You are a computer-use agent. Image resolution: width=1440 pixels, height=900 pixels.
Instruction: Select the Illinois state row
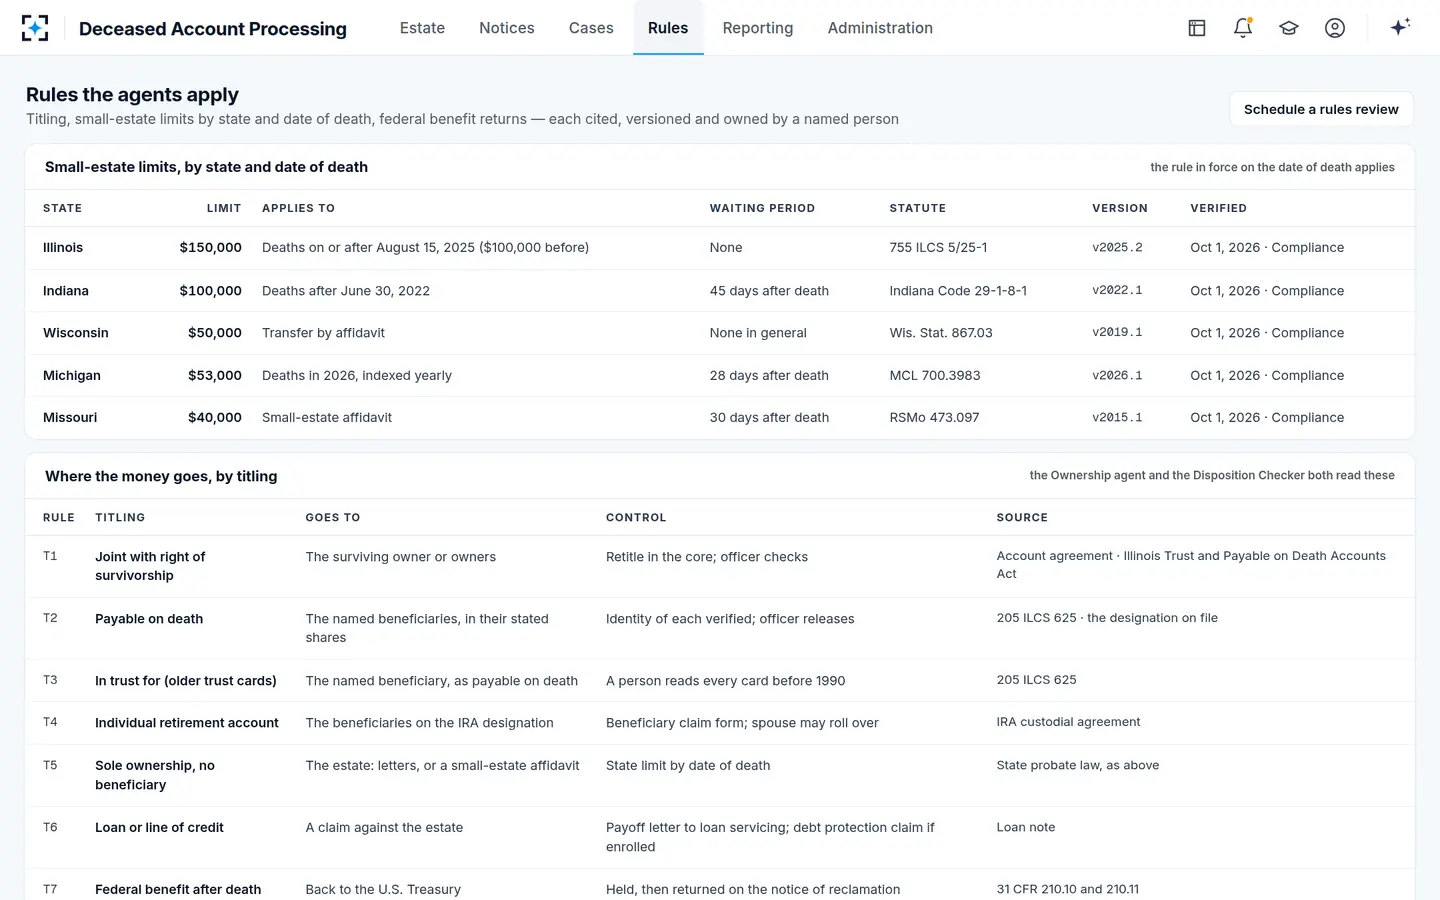click(x=720, y=248)
